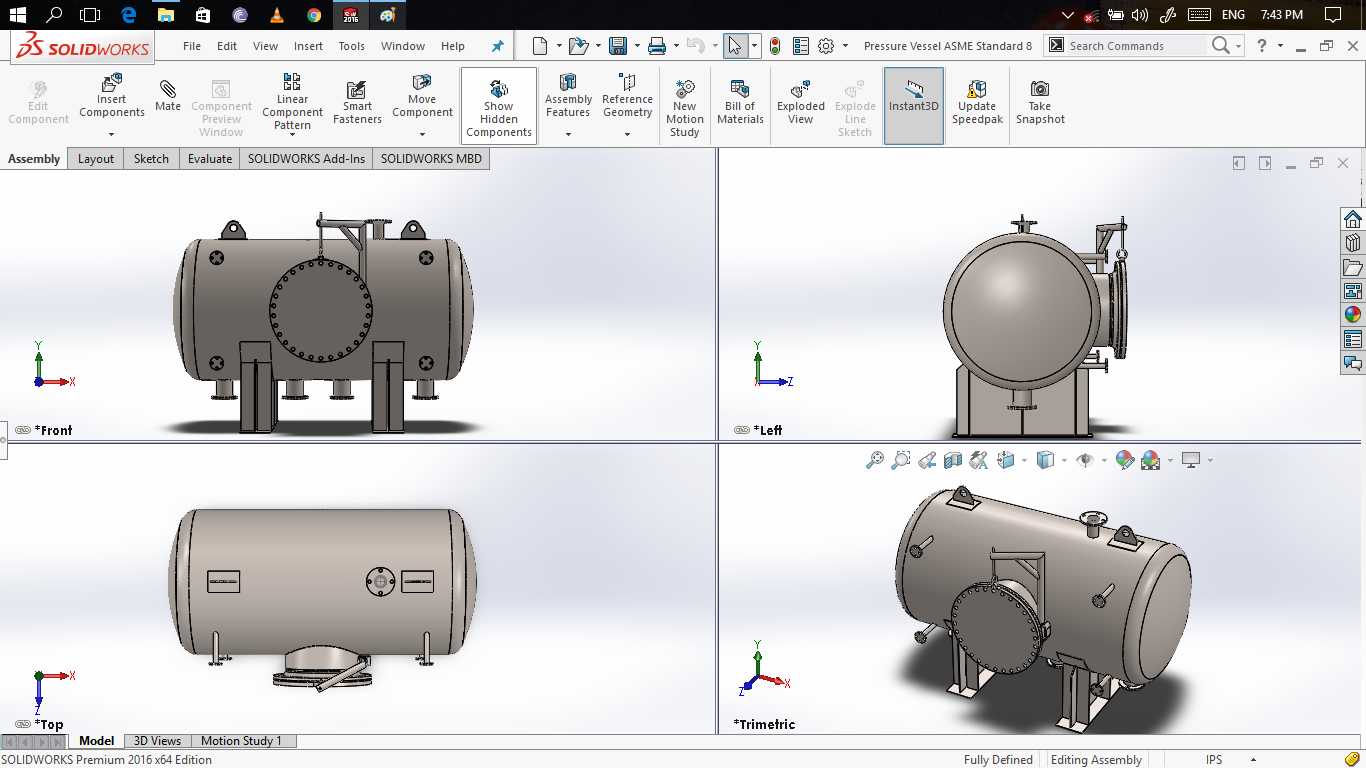The image size is (1366, 768).
Task: Click the Zoom to Fit icon
Action: point(875,460)
